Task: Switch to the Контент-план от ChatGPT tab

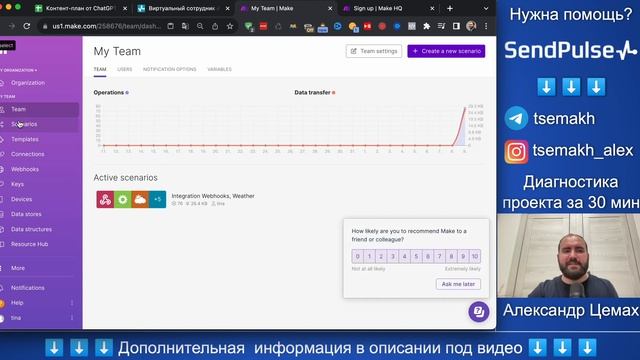Action: [x=81, y=8]
